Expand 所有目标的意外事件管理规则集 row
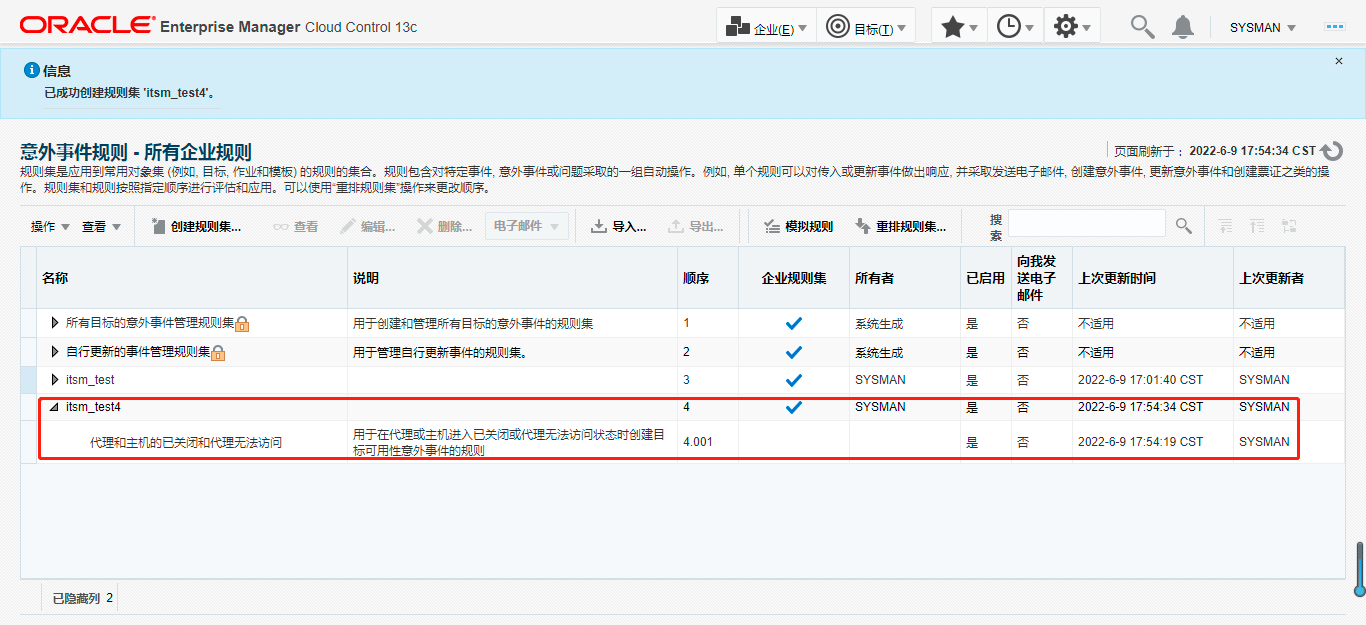The height and width of the screenshot is (625, 1366). point(55,323)
